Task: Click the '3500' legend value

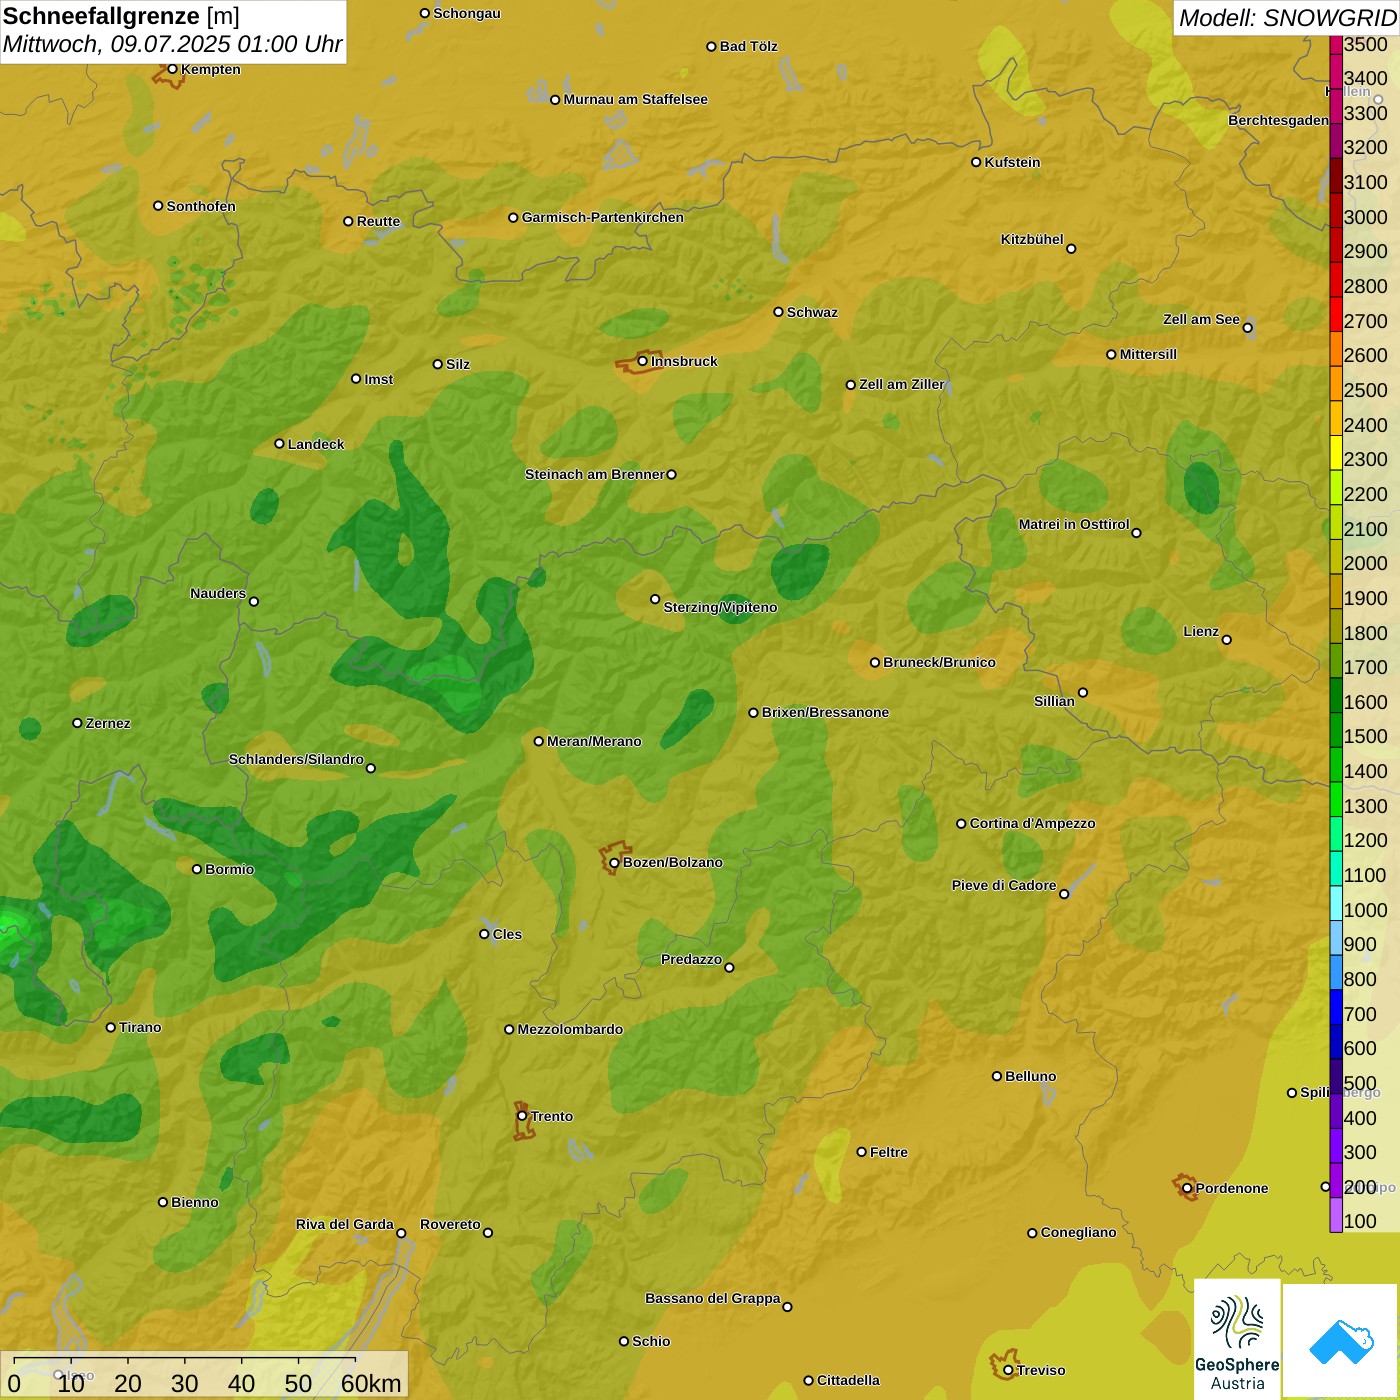Action: click(1366, 44)
